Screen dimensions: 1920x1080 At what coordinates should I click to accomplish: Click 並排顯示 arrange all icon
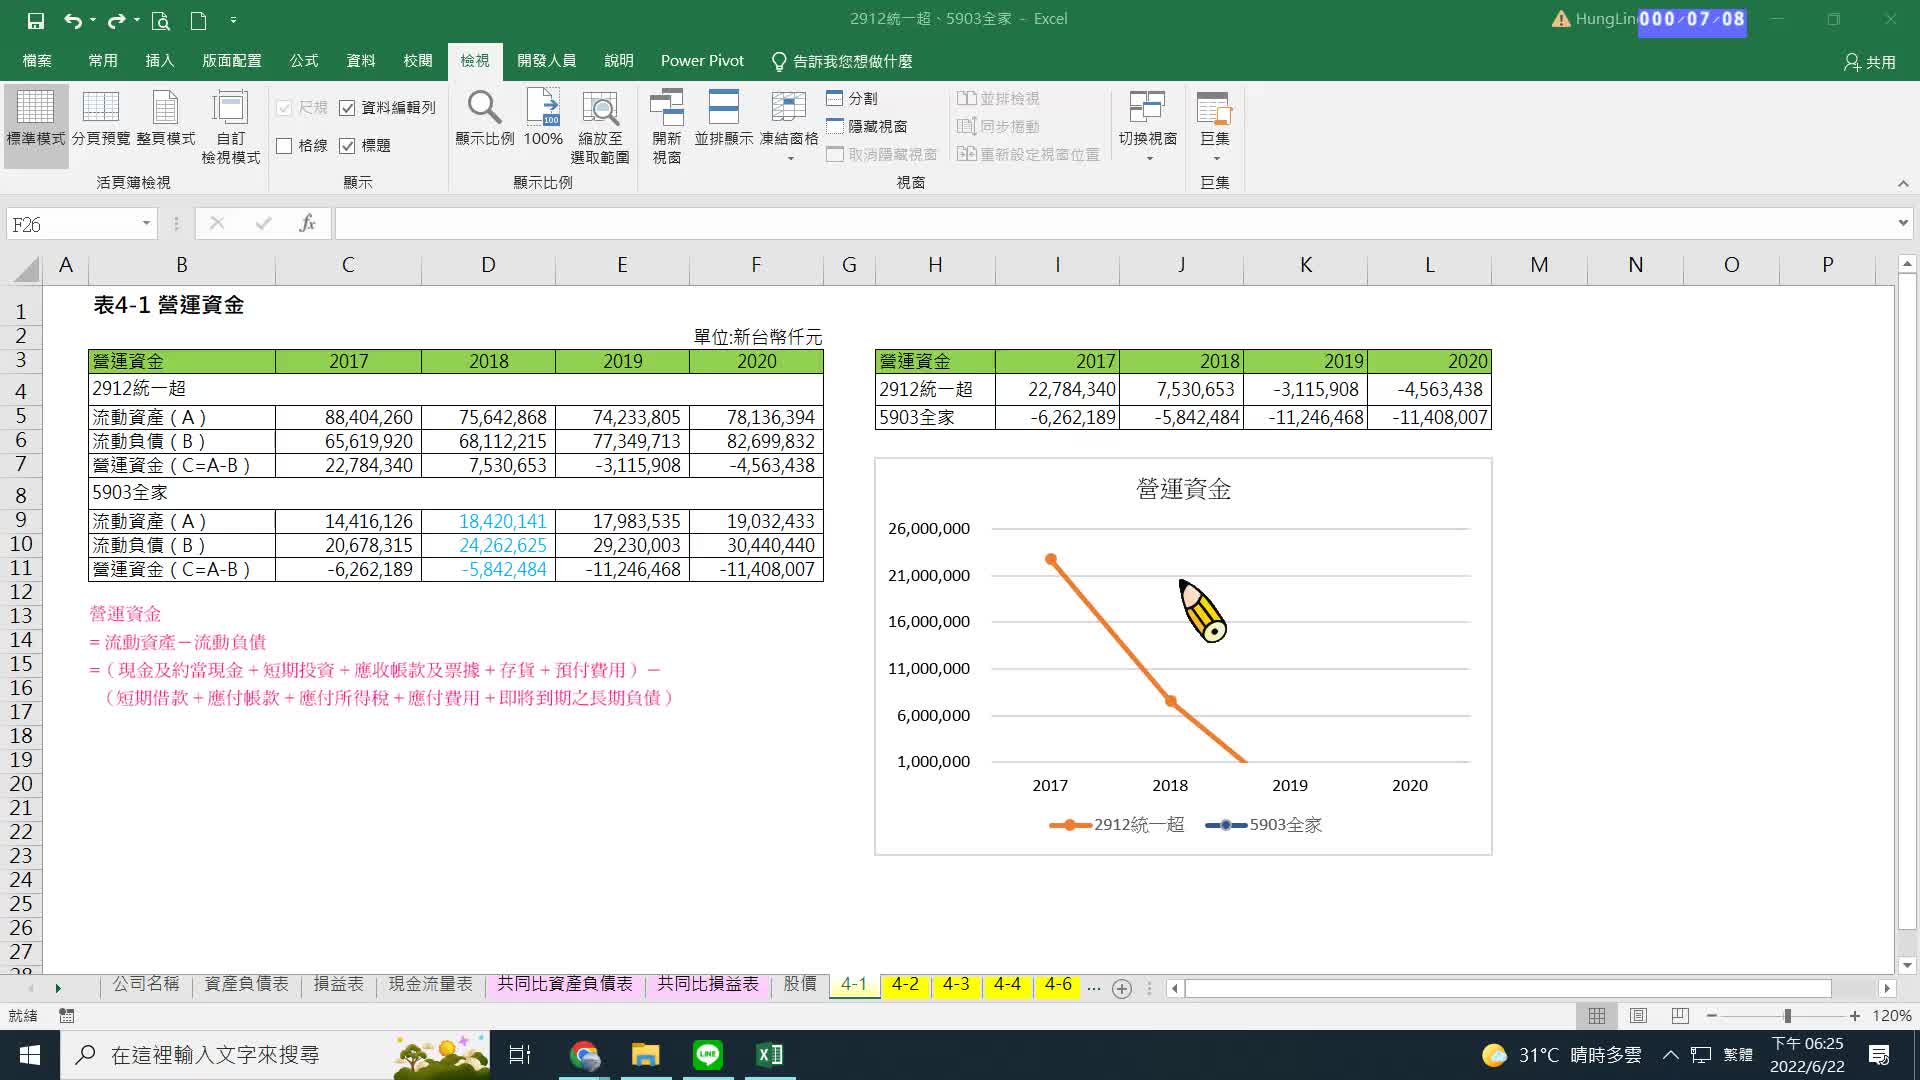click(724, 118)
